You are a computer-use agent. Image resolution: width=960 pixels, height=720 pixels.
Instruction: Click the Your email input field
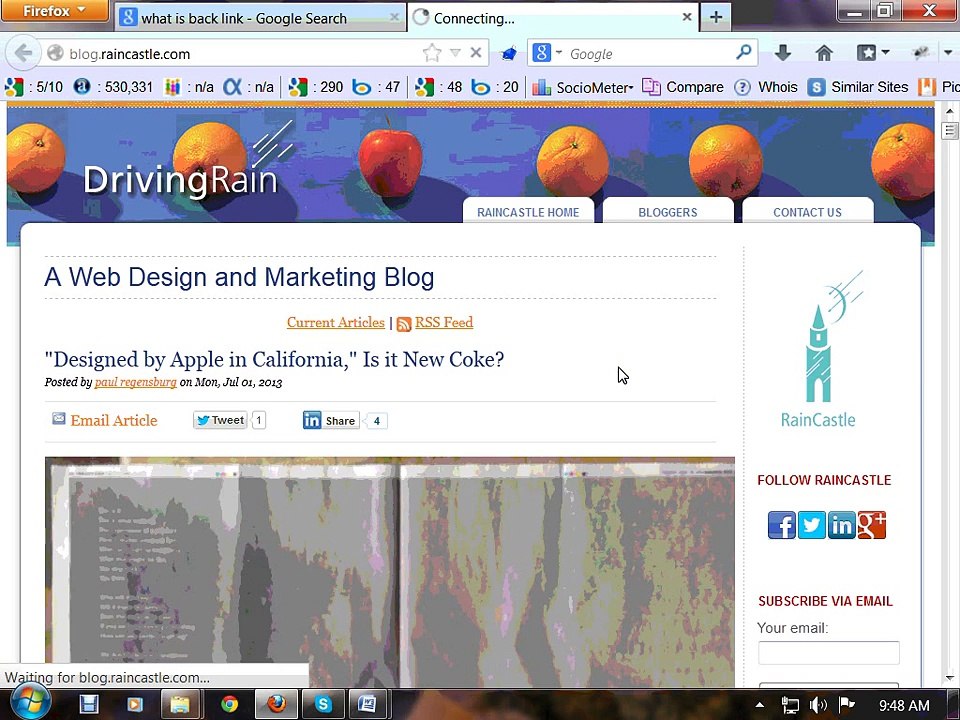(829, 653)
